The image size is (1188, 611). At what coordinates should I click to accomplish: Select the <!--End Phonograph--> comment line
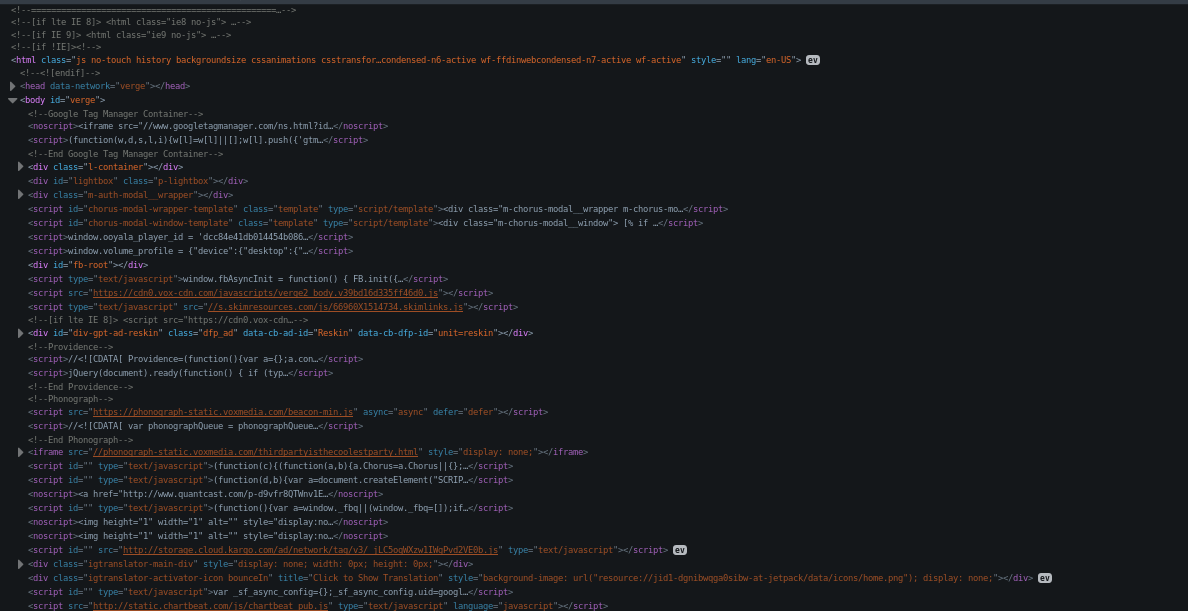[80, 440]
